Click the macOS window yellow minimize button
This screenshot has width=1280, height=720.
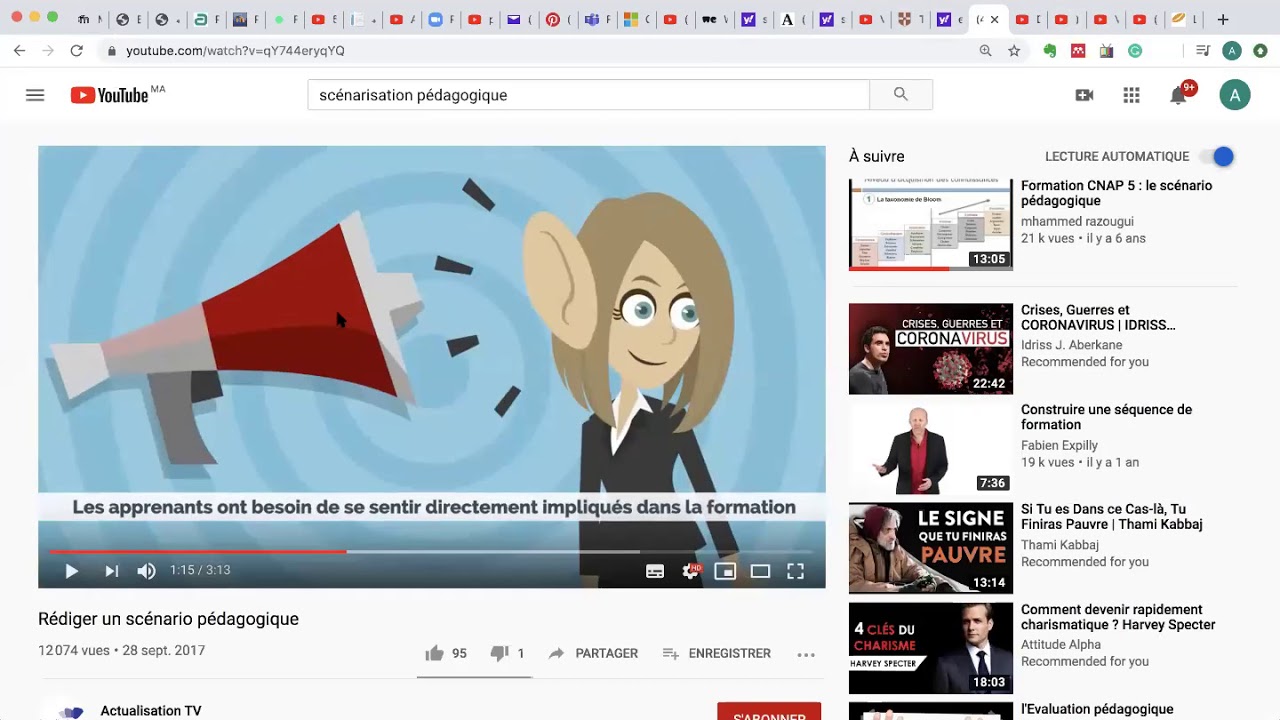point(35,17)
